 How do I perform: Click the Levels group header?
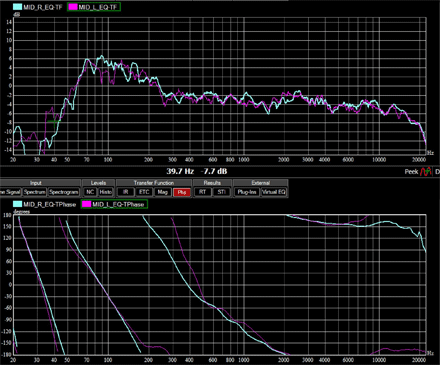tap(98, 183)
